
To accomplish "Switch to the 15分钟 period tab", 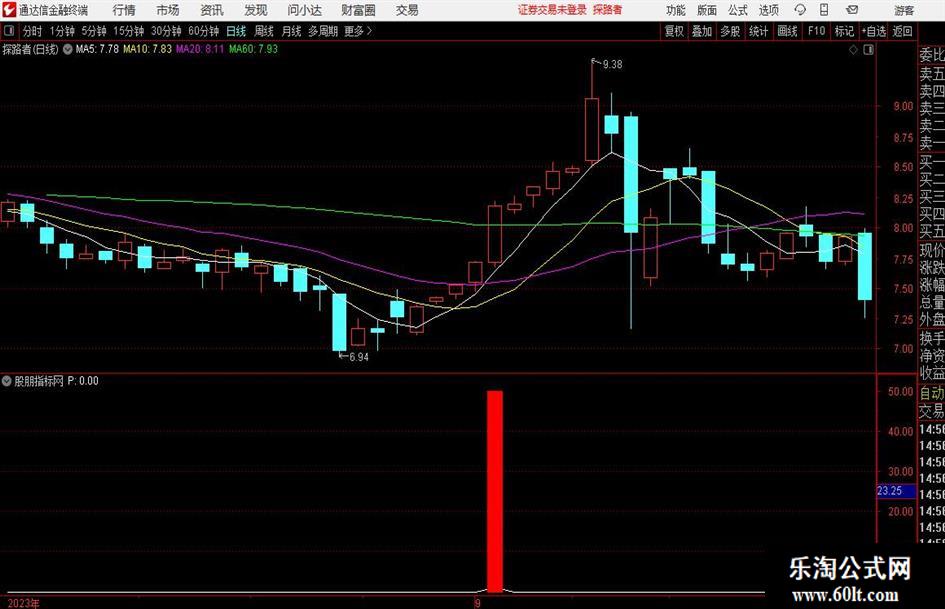I will click(128, 31).
